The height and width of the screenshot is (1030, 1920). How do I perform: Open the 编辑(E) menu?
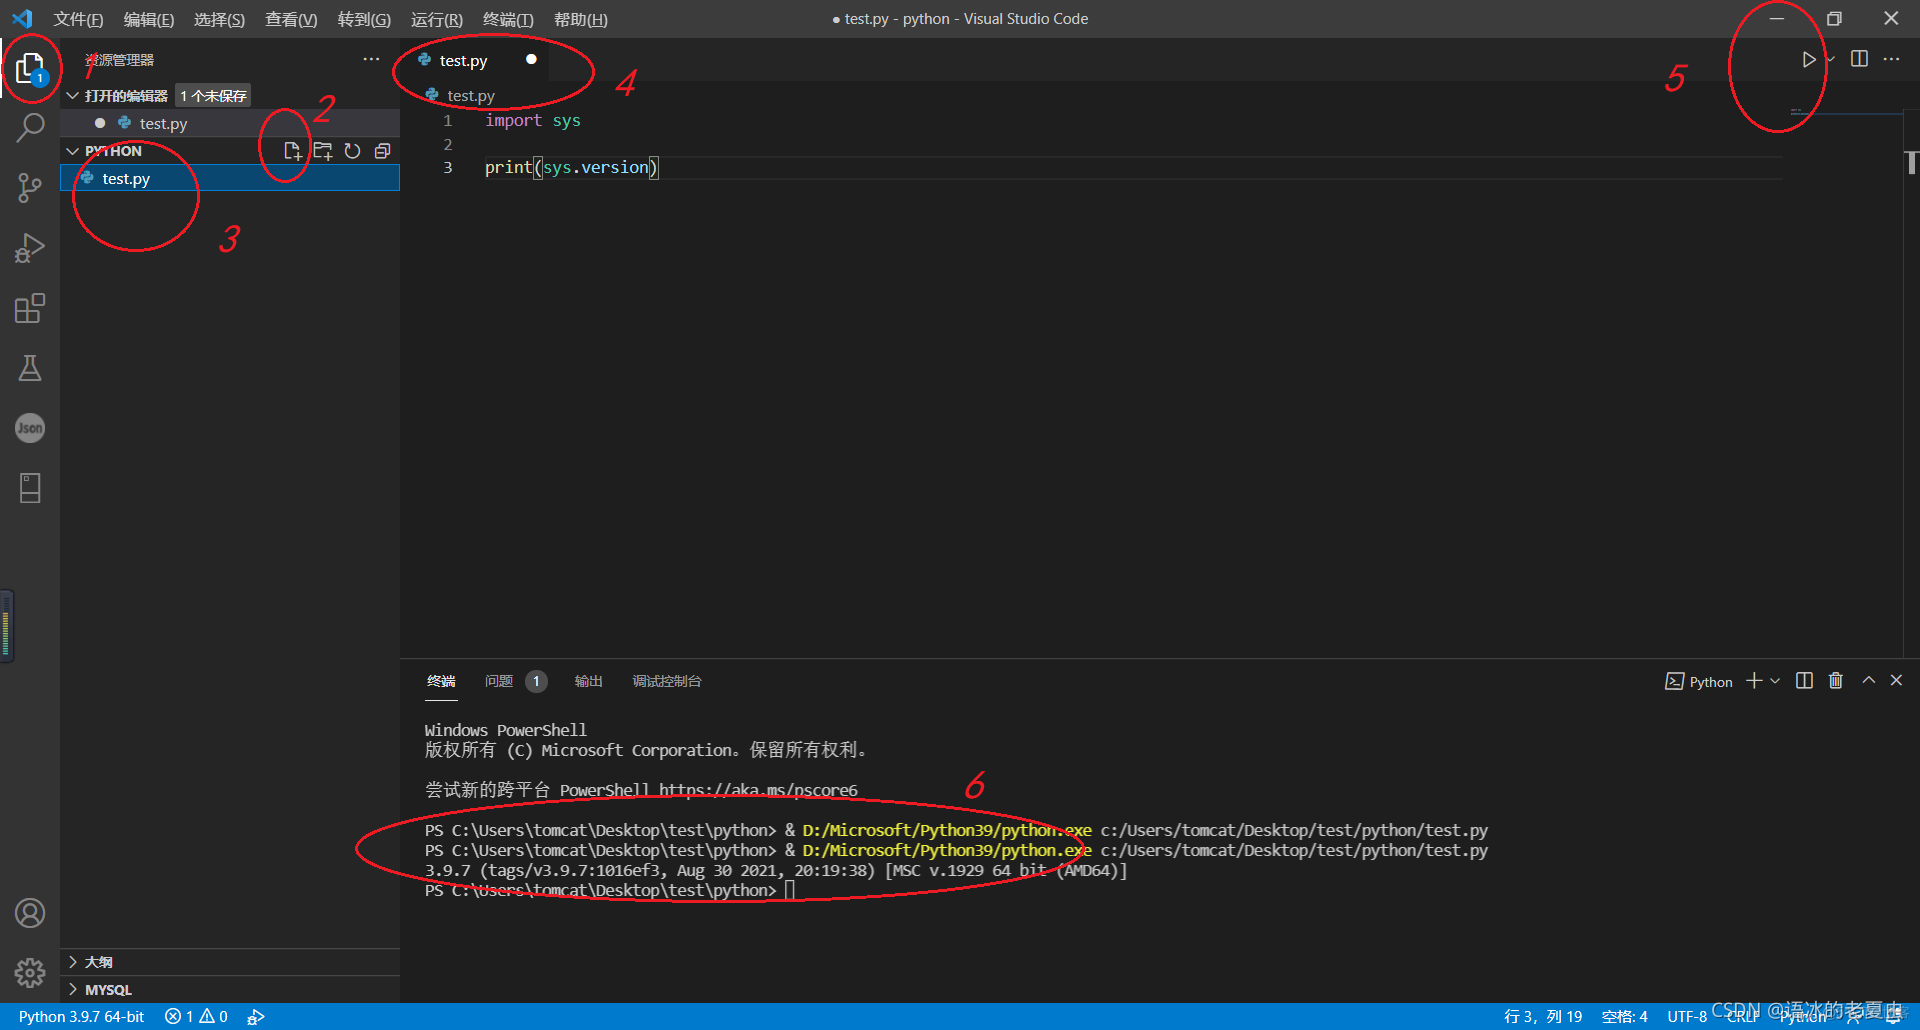148,19
